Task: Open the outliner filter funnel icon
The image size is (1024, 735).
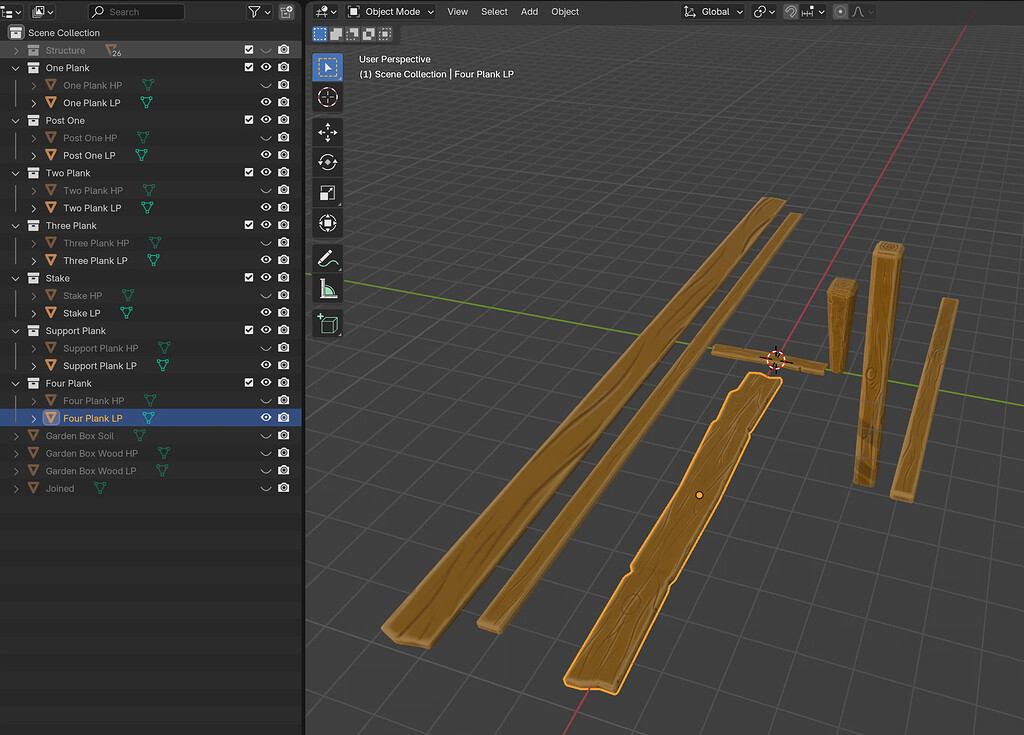Action: [255, 11]
